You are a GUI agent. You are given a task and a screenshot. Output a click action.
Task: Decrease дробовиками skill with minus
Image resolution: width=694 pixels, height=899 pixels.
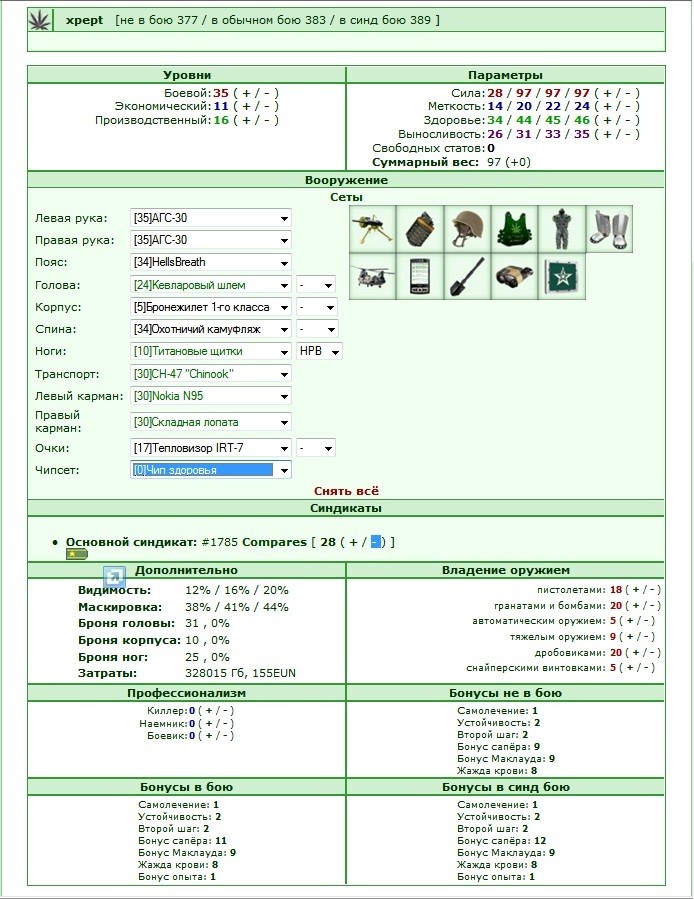click(x=652, y=652)
